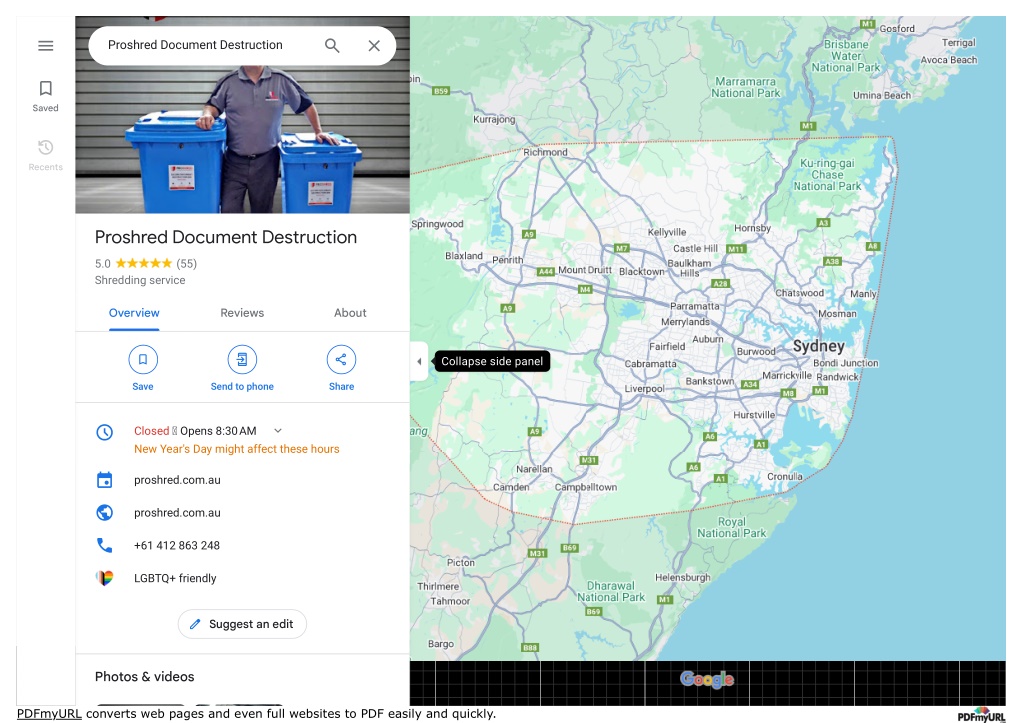Click Blacktown label on map
The image size is (1023, 723).
click(x=641, y=271)
